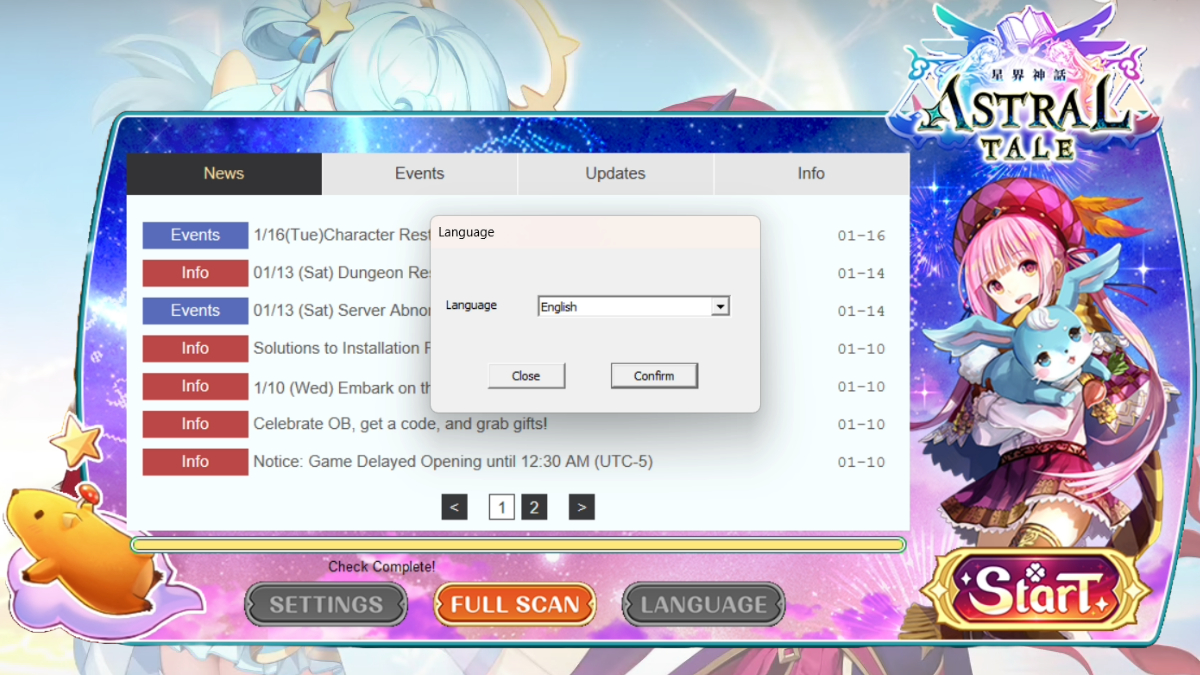Close the Language dialog
Image resolution: width=1200 pixels, height=675 pixels.
tap(526, 375)
